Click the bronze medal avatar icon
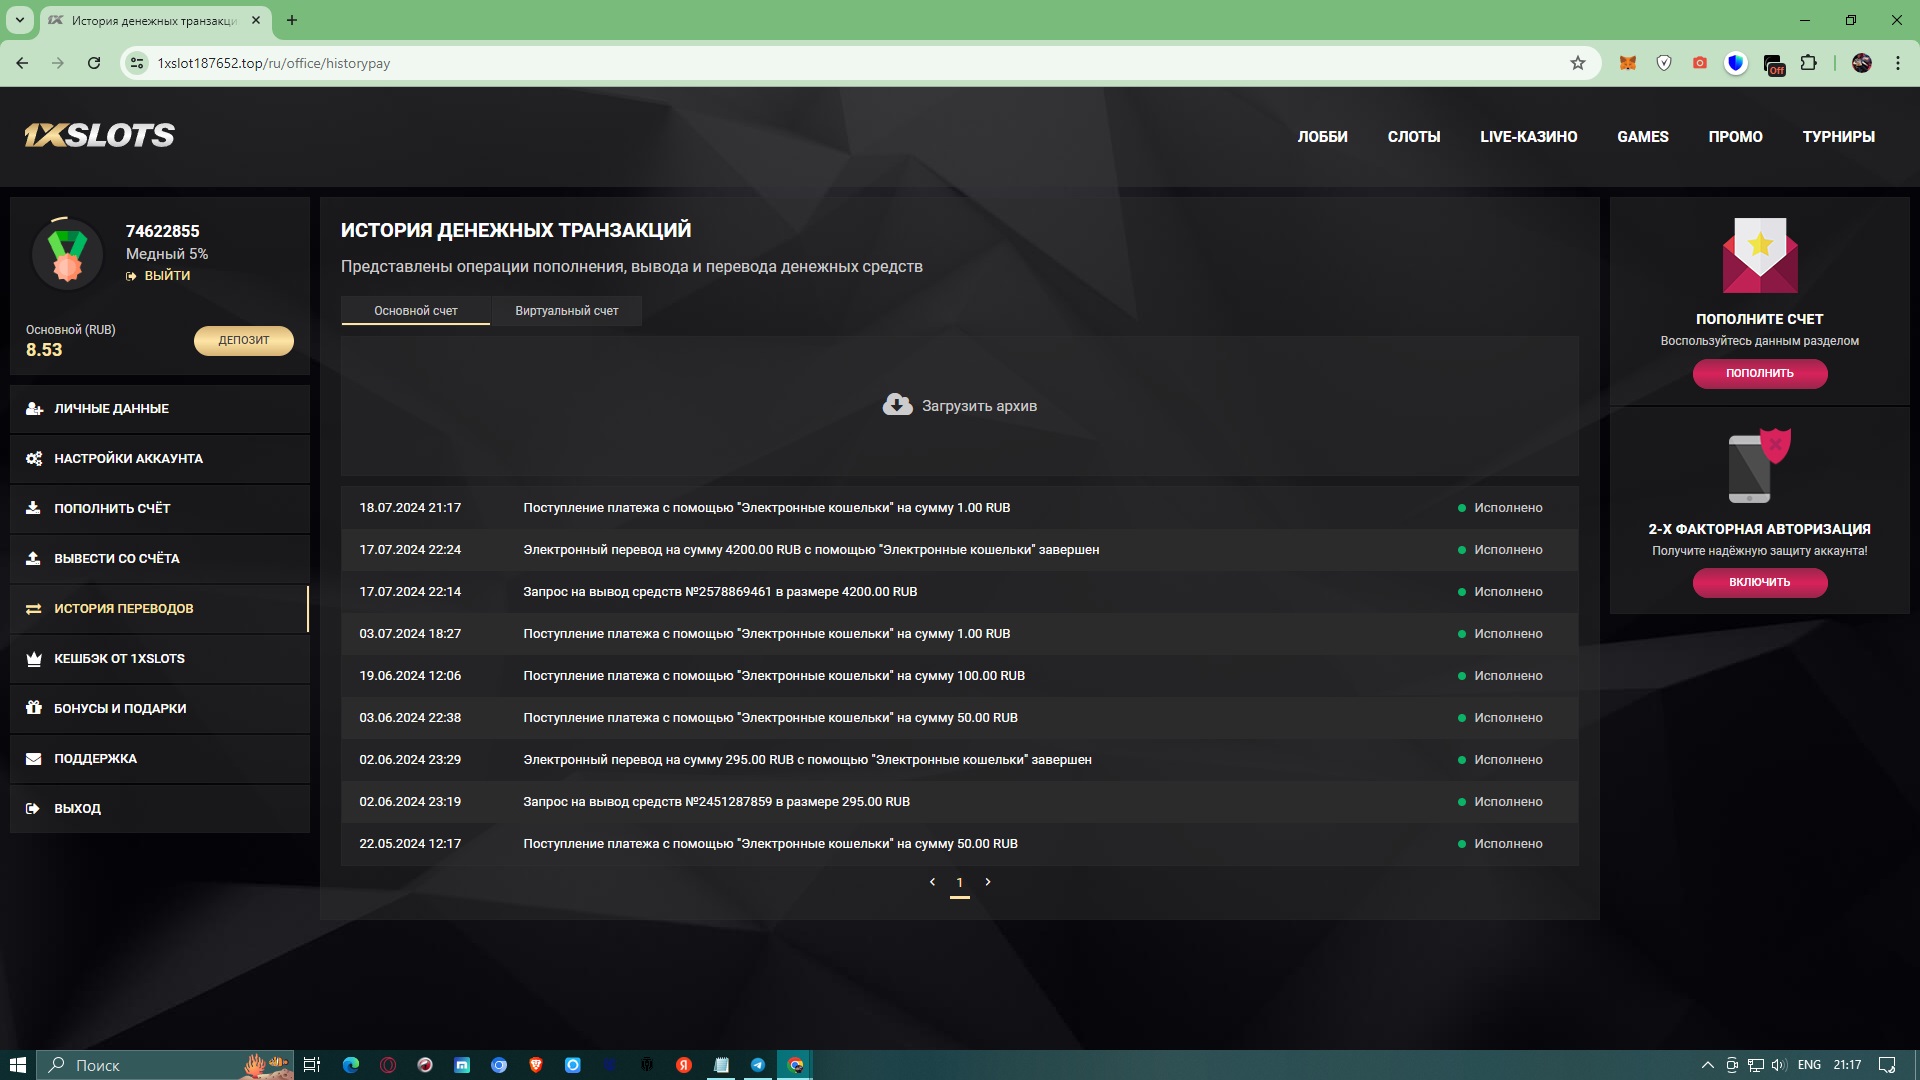Screen dimensions: 1920x1080 click(x=67, y=255)
